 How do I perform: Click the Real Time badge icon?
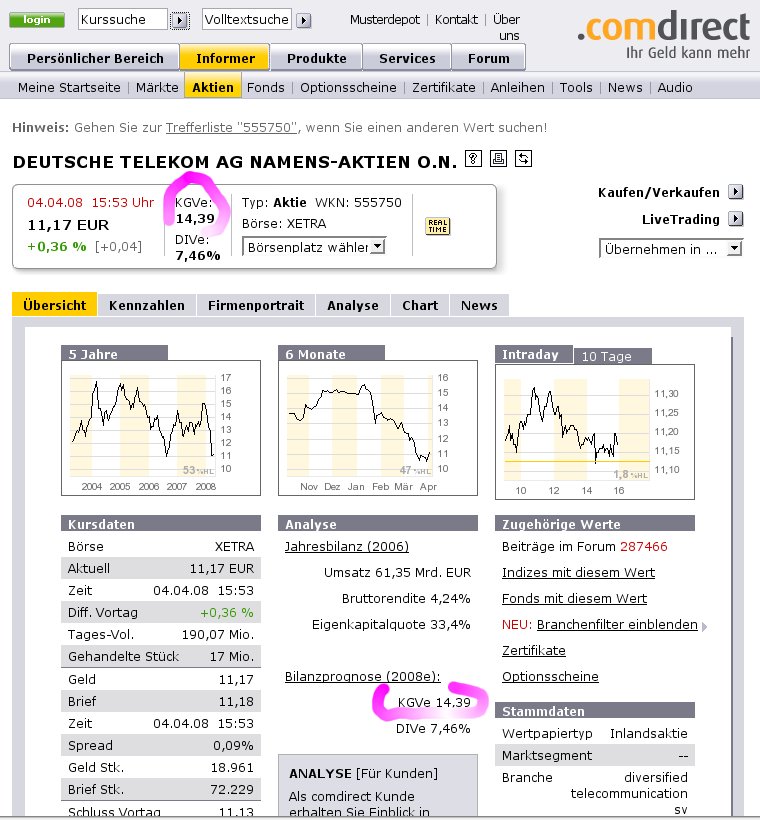[438, 226]
